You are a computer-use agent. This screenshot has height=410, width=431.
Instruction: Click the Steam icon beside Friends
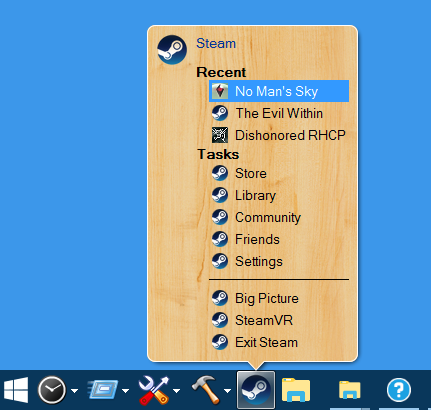(220, 239)
